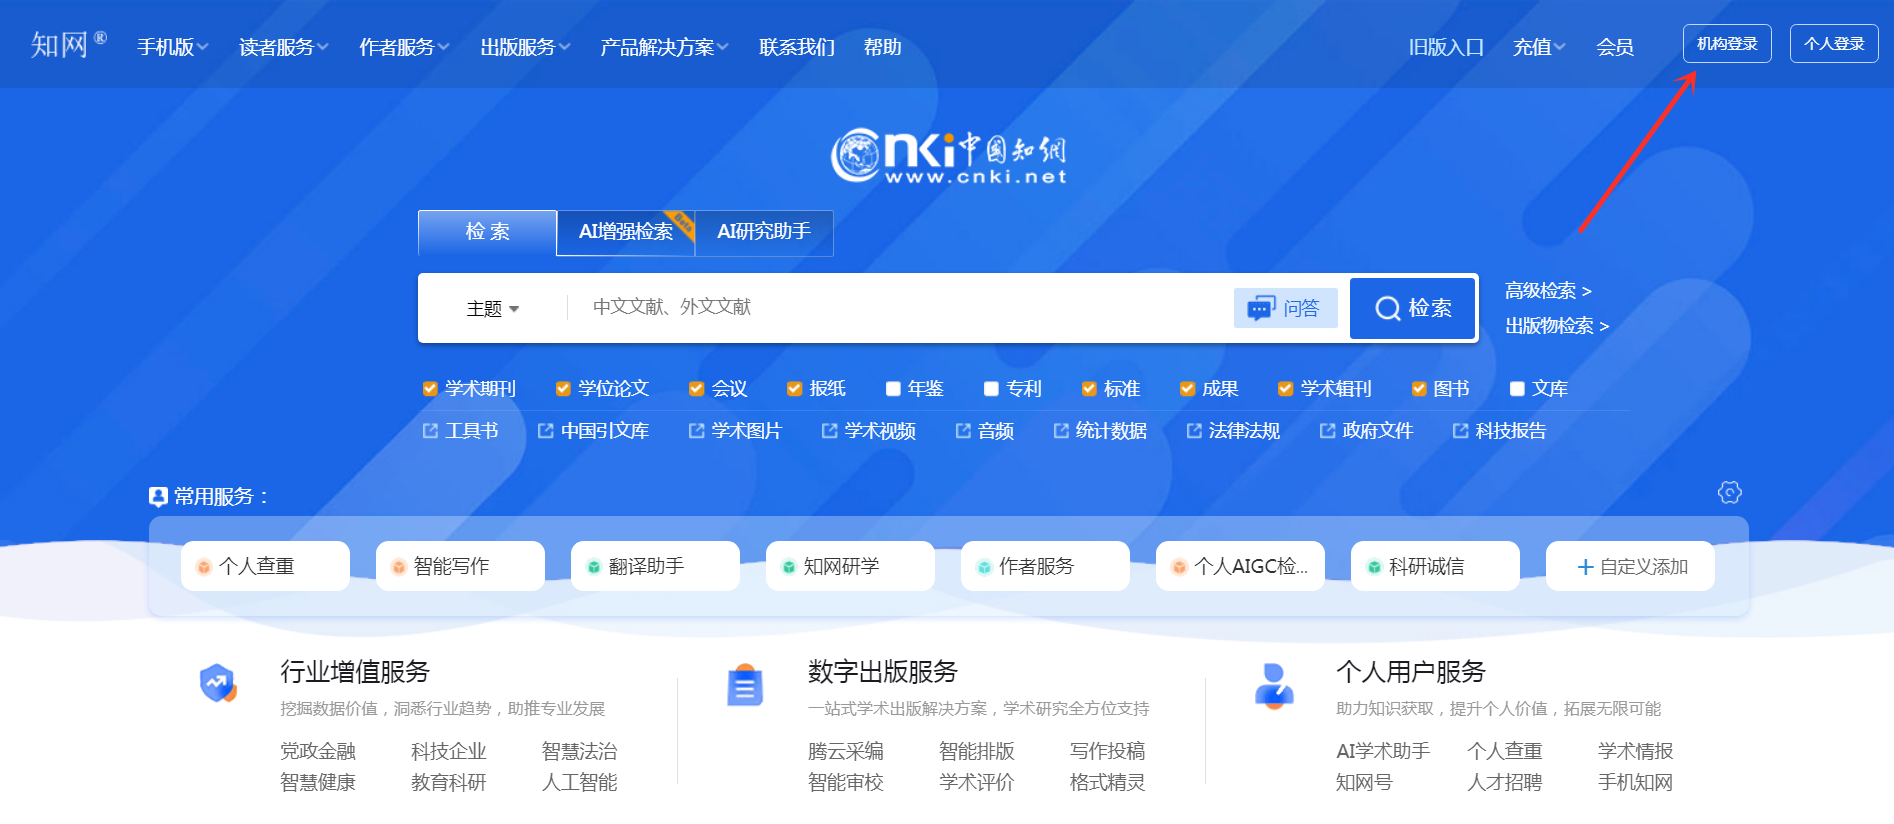
Task: Open AI学术助手 link
Action: pos(1383,751)
